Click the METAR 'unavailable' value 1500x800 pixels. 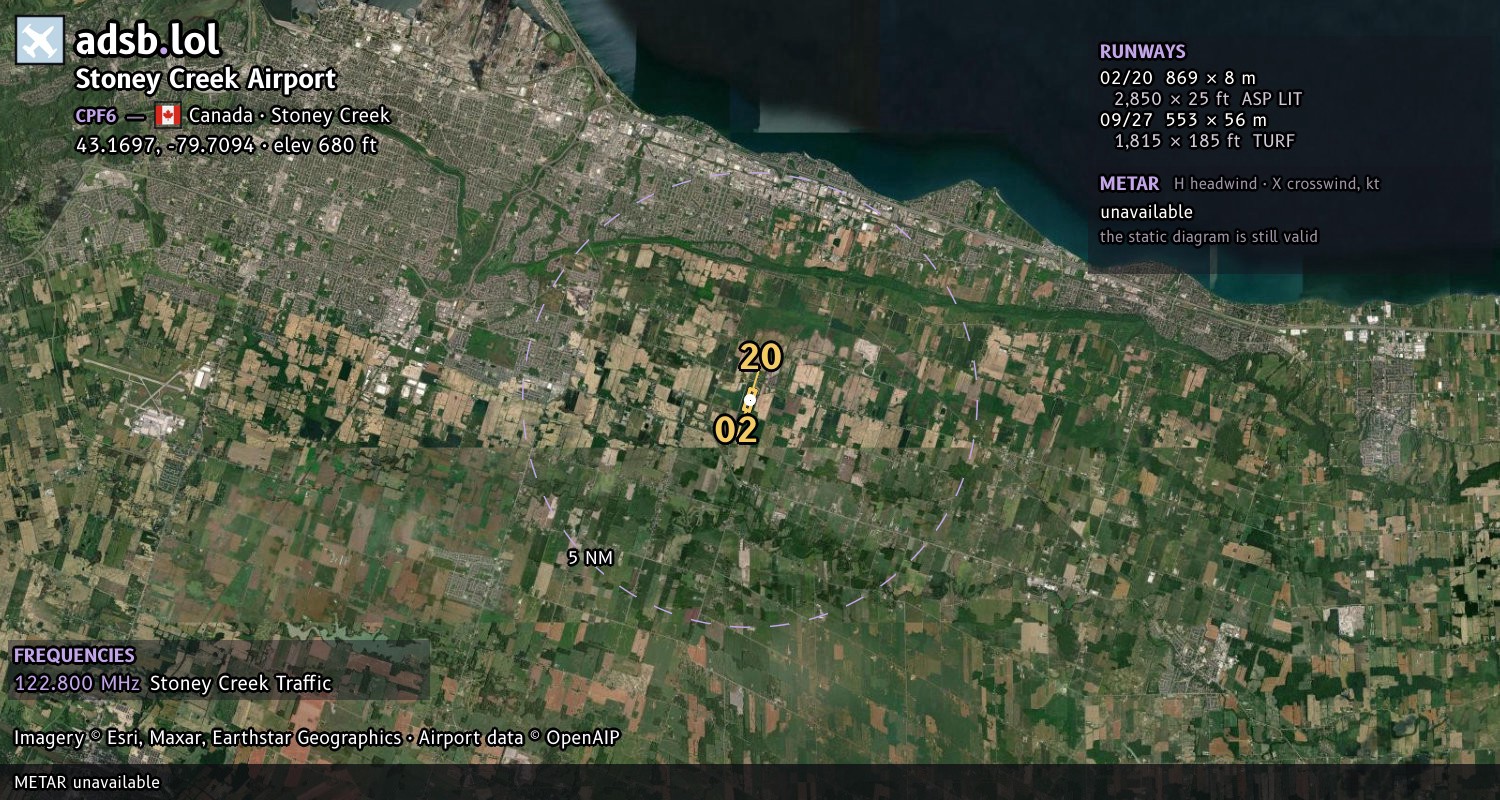coord(1146,212)
